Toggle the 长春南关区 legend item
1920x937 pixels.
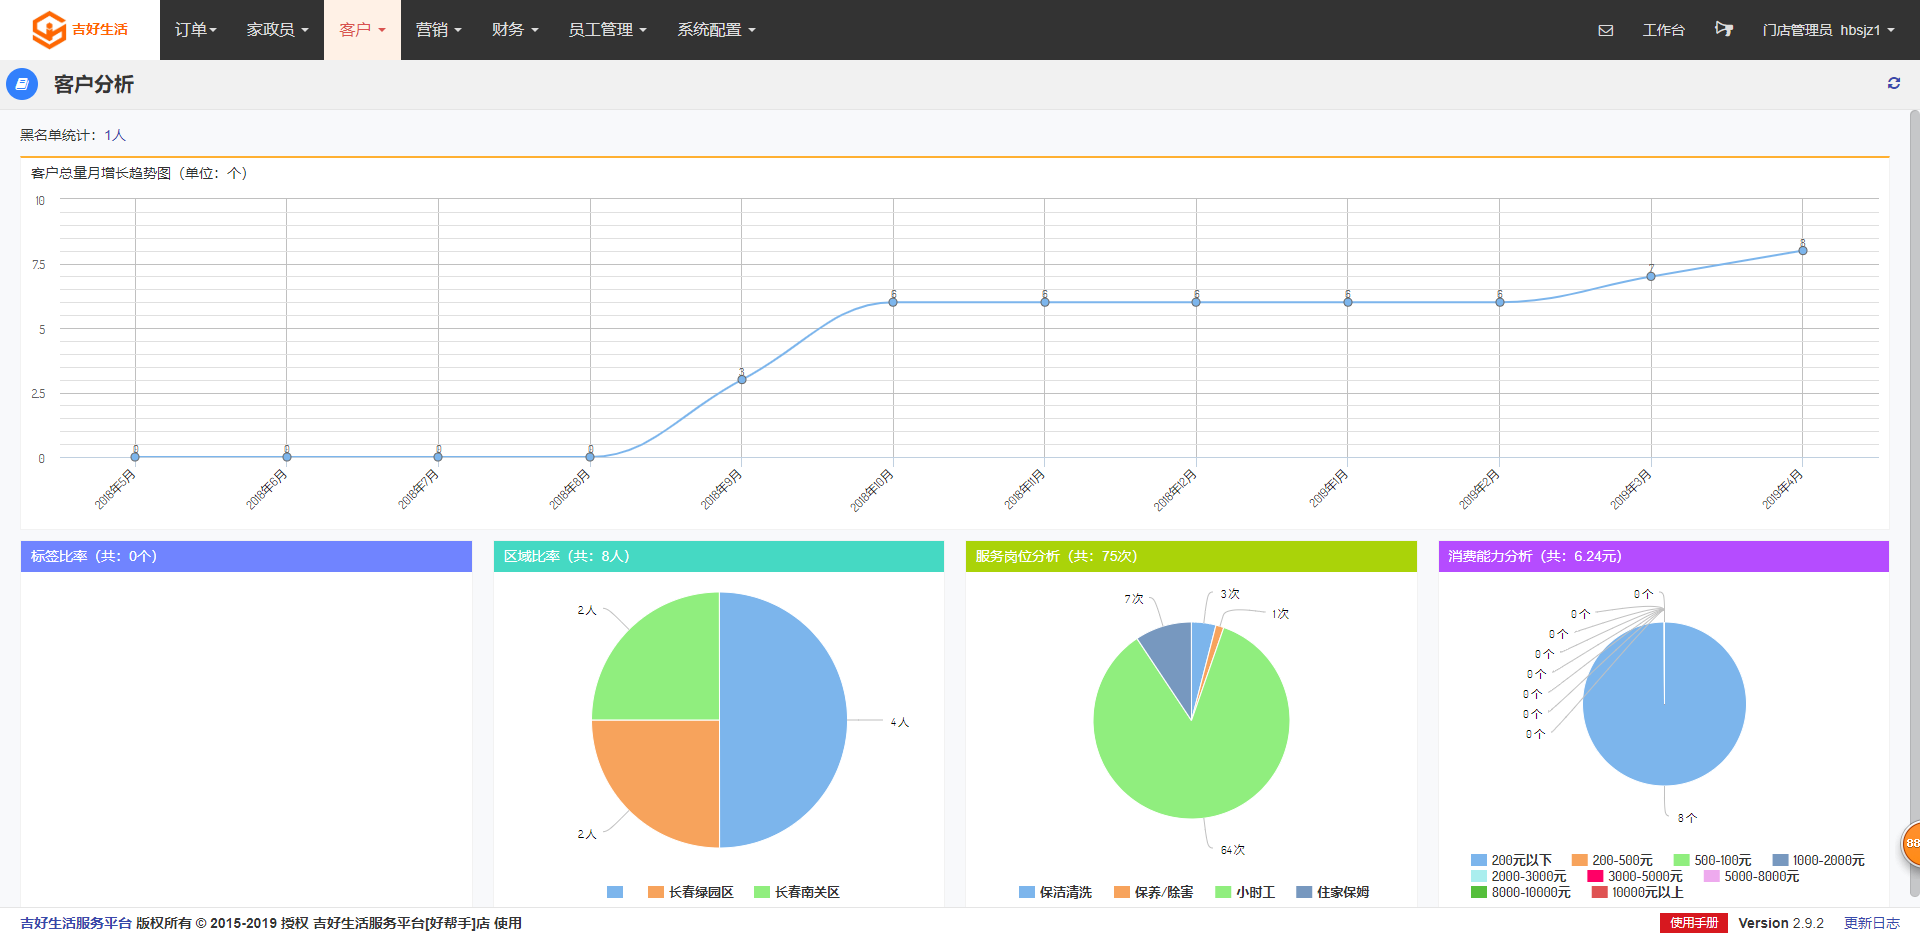[x=797, y=892]
